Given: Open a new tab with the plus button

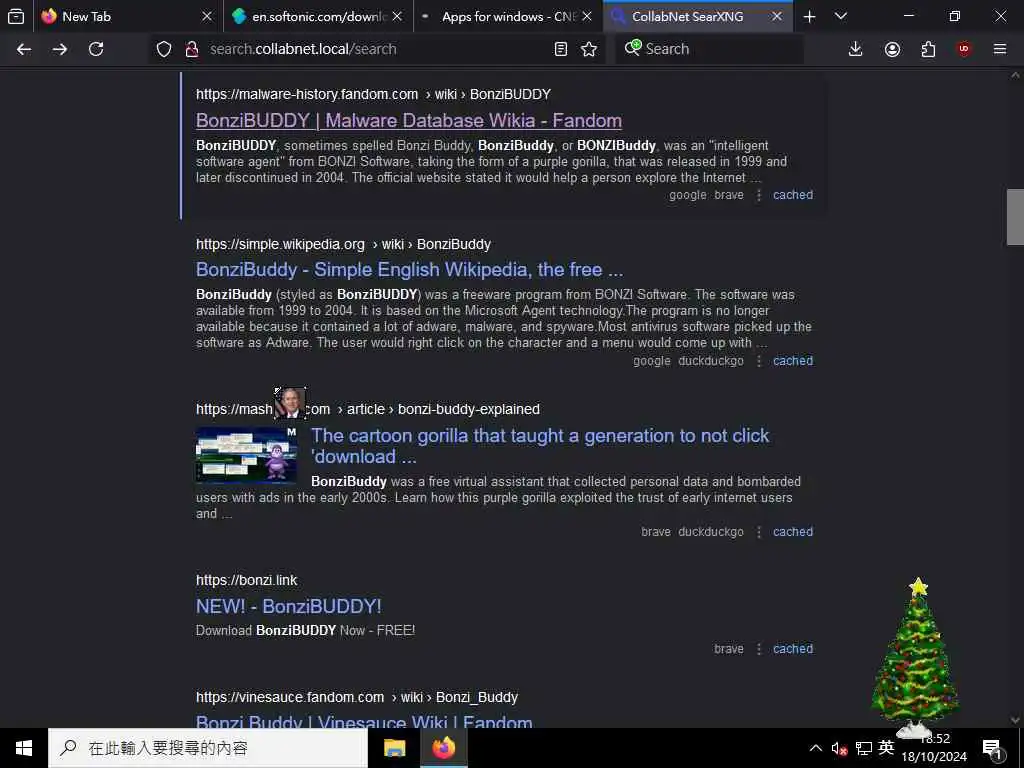Looking at the screenshot, I should point(810,16).
